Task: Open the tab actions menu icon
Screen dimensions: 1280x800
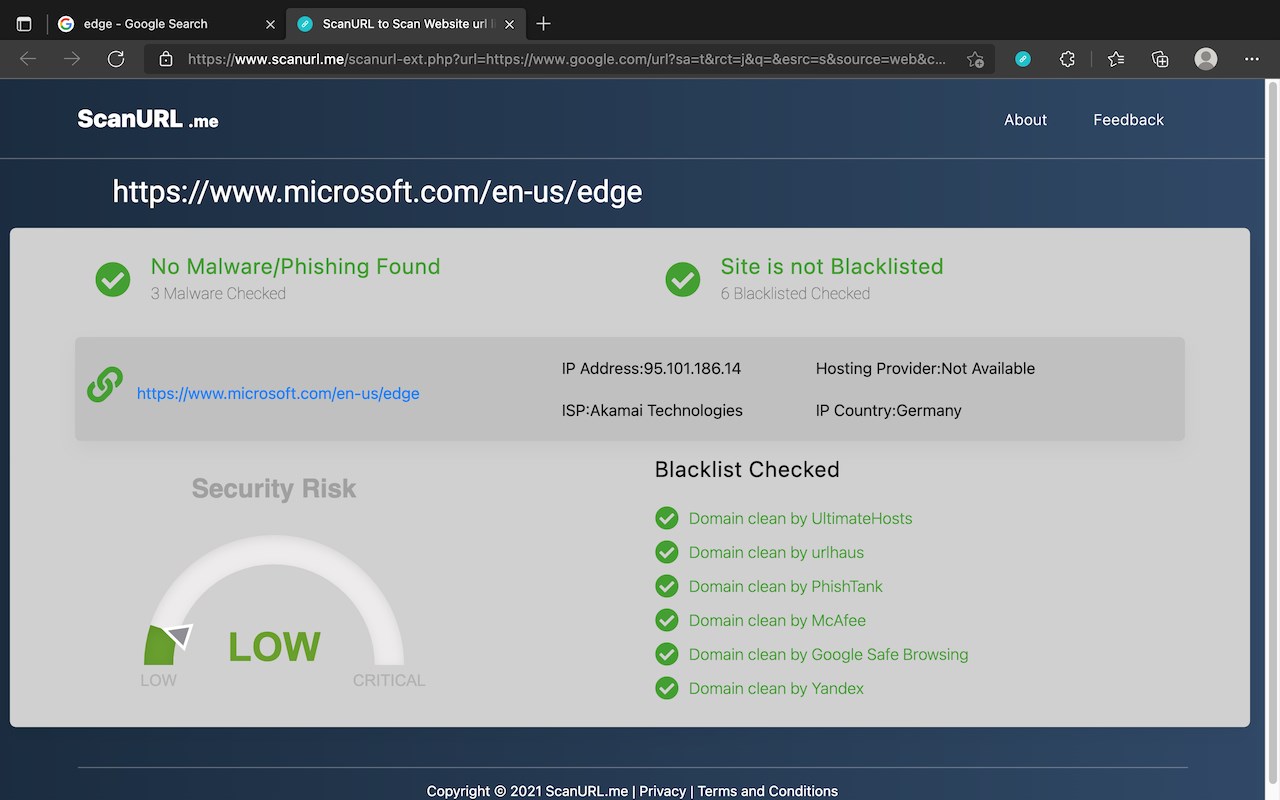Action: pyautogui.click(x=24, y=24)
